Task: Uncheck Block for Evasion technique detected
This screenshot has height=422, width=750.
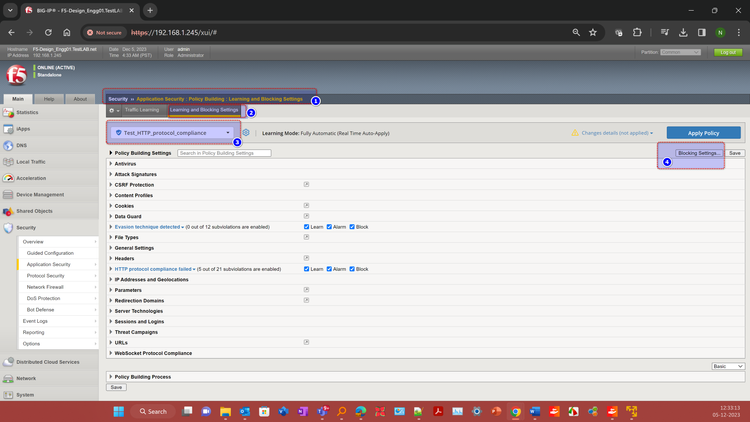Action: pyautogui.click(x=352, y=227)
